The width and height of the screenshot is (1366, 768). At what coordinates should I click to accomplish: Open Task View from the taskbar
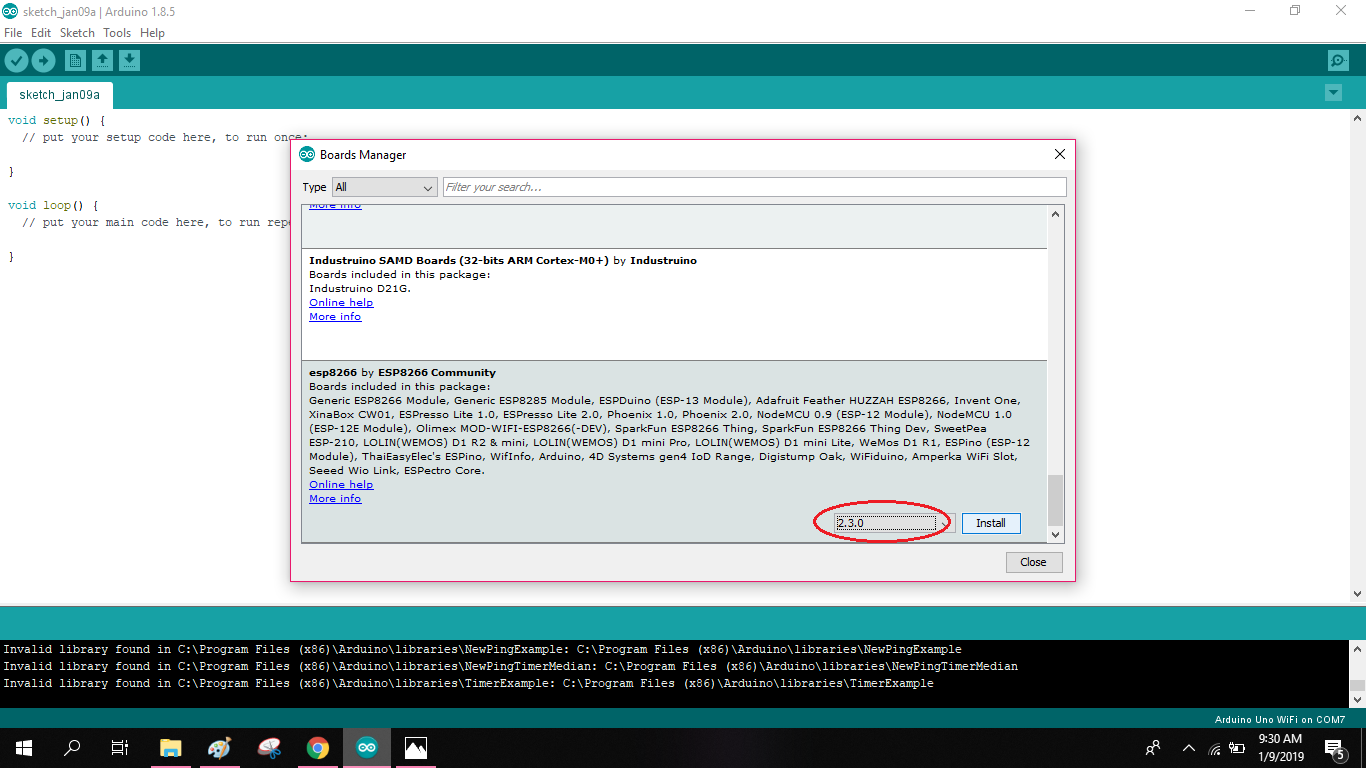point(120,747)
